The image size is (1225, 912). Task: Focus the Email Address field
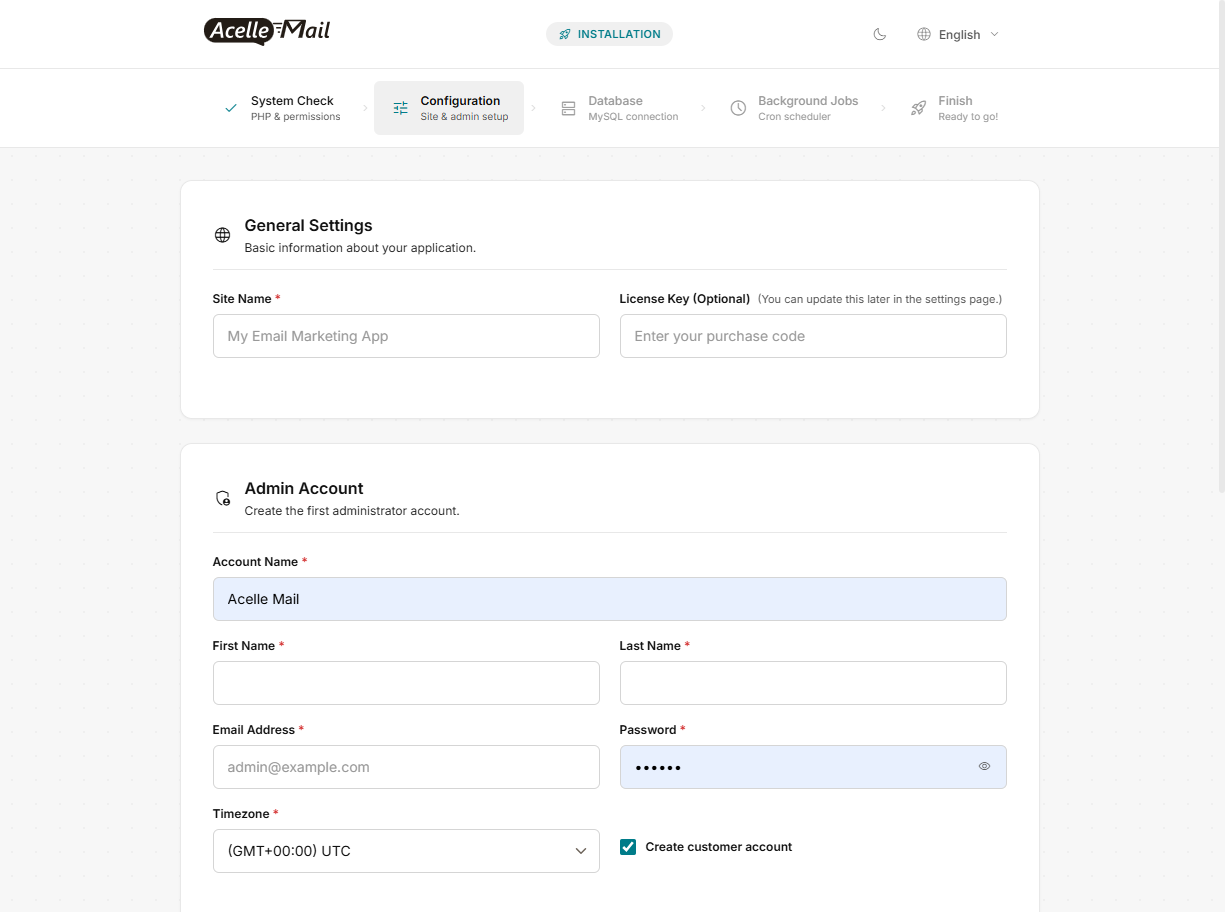406,767
